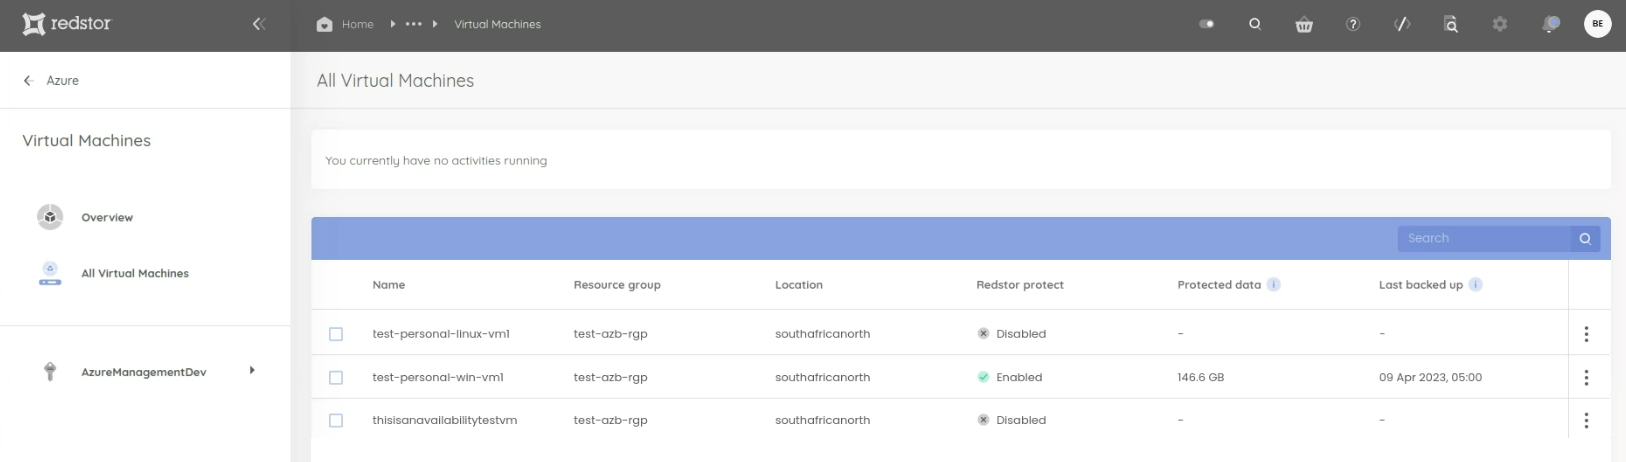Screen dimensions: 1626x462
Task: Show Protected data info tooltip
Action: pyautogui.click(x=1274, y=284)
